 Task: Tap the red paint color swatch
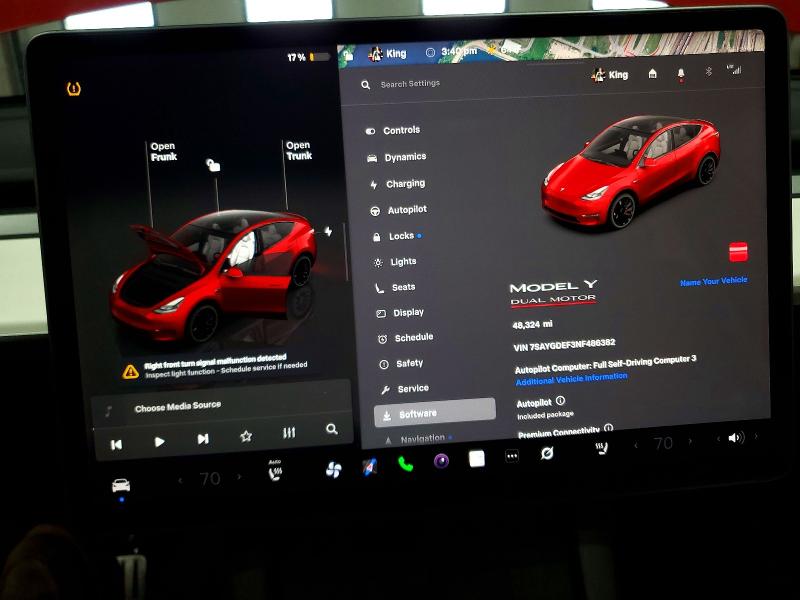point(738,252)
